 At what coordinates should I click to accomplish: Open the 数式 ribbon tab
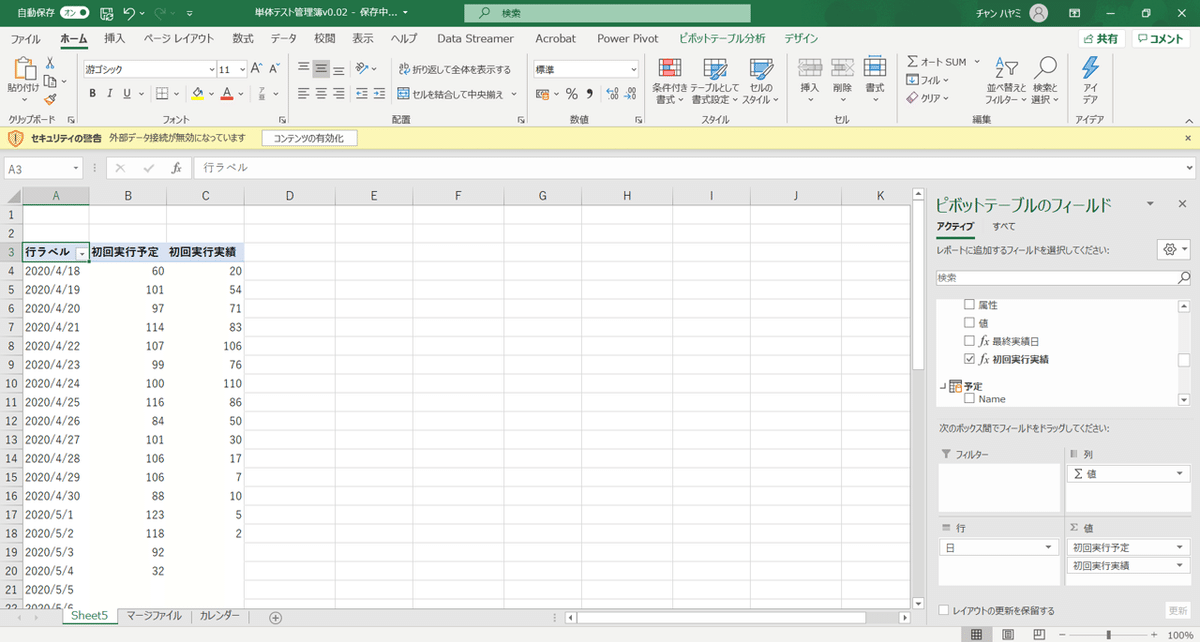click(x=242, y=39)
